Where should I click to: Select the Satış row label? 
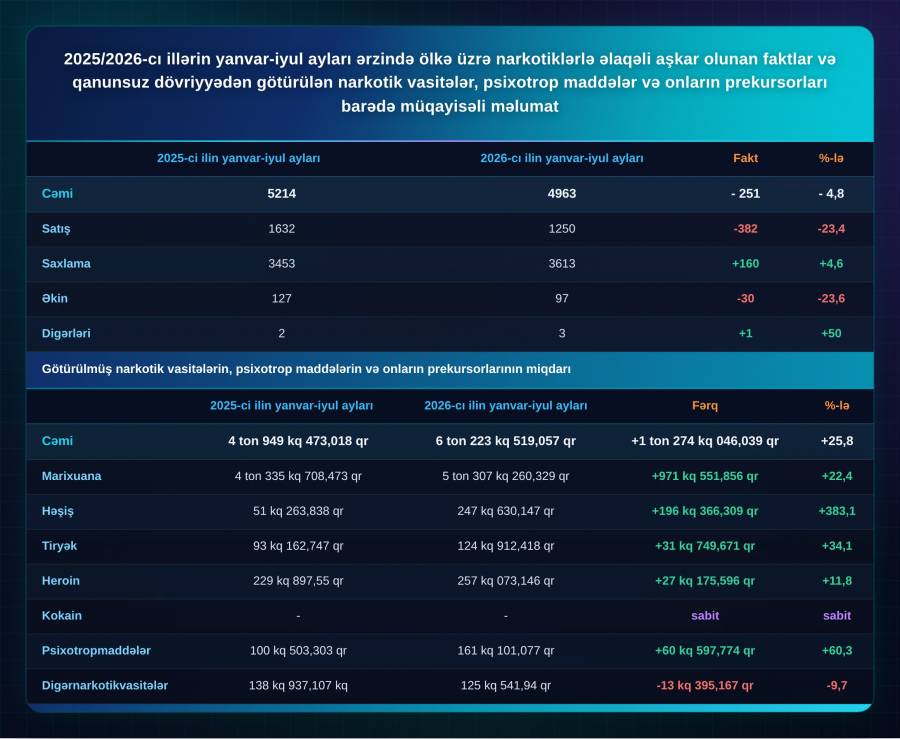56,228
